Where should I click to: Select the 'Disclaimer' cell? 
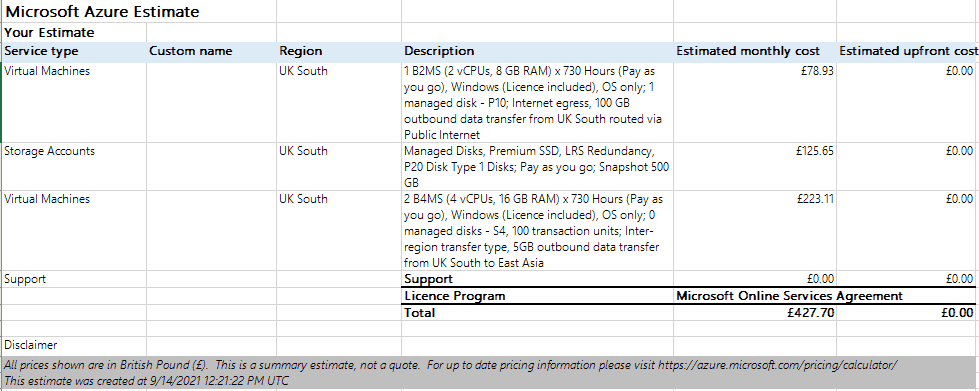click(74, 345)
